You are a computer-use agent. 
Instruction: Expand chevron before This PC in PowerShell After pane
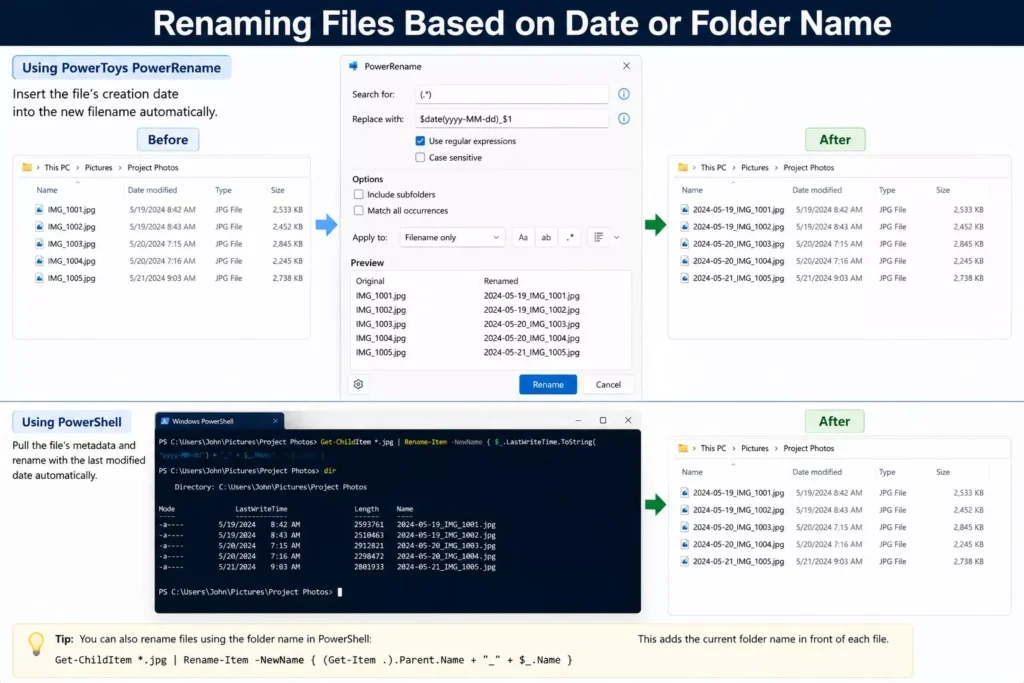[x=694, y=449]
